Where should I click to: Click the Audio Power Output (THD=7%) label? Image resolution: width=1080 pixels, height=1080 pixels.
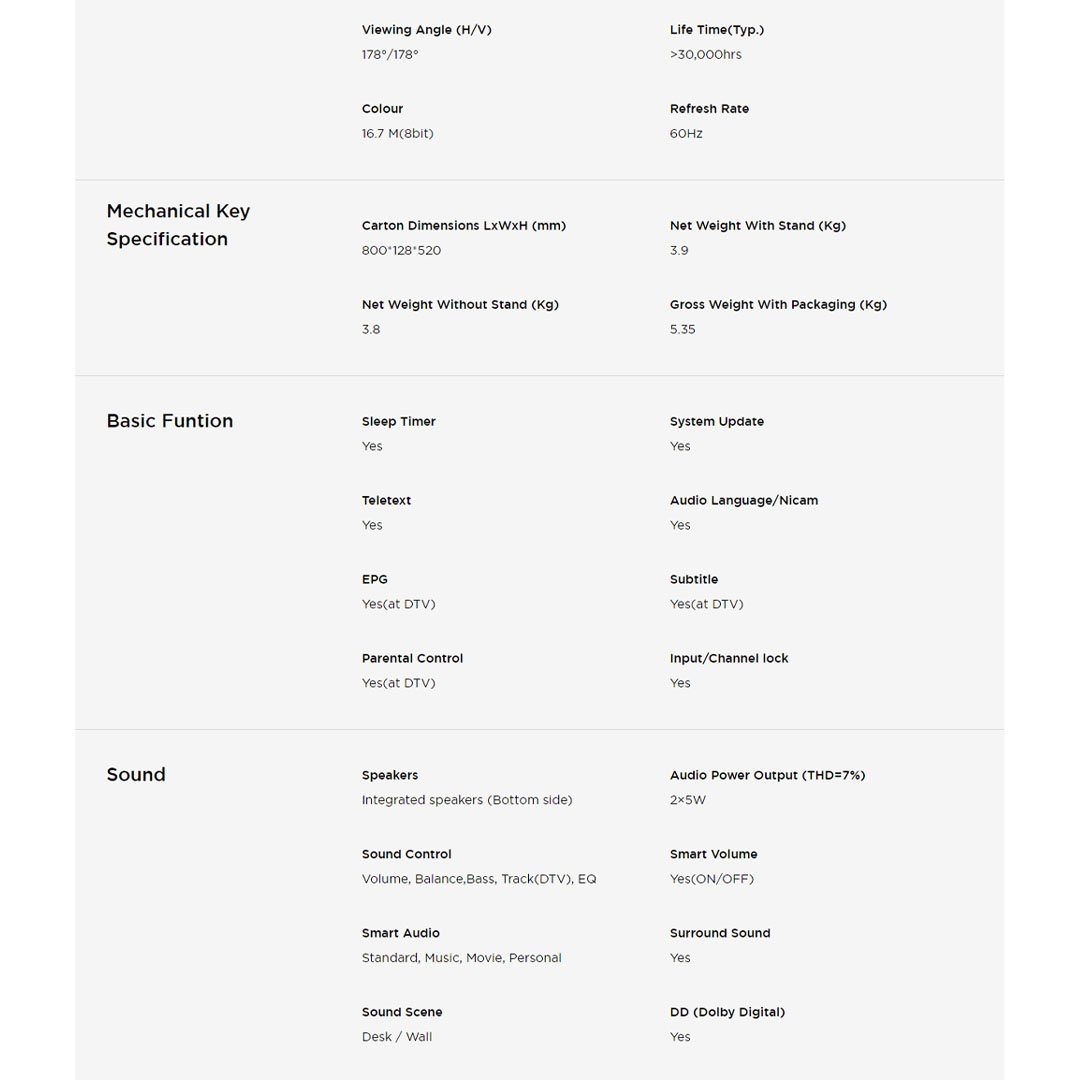[x=767, y=776]
